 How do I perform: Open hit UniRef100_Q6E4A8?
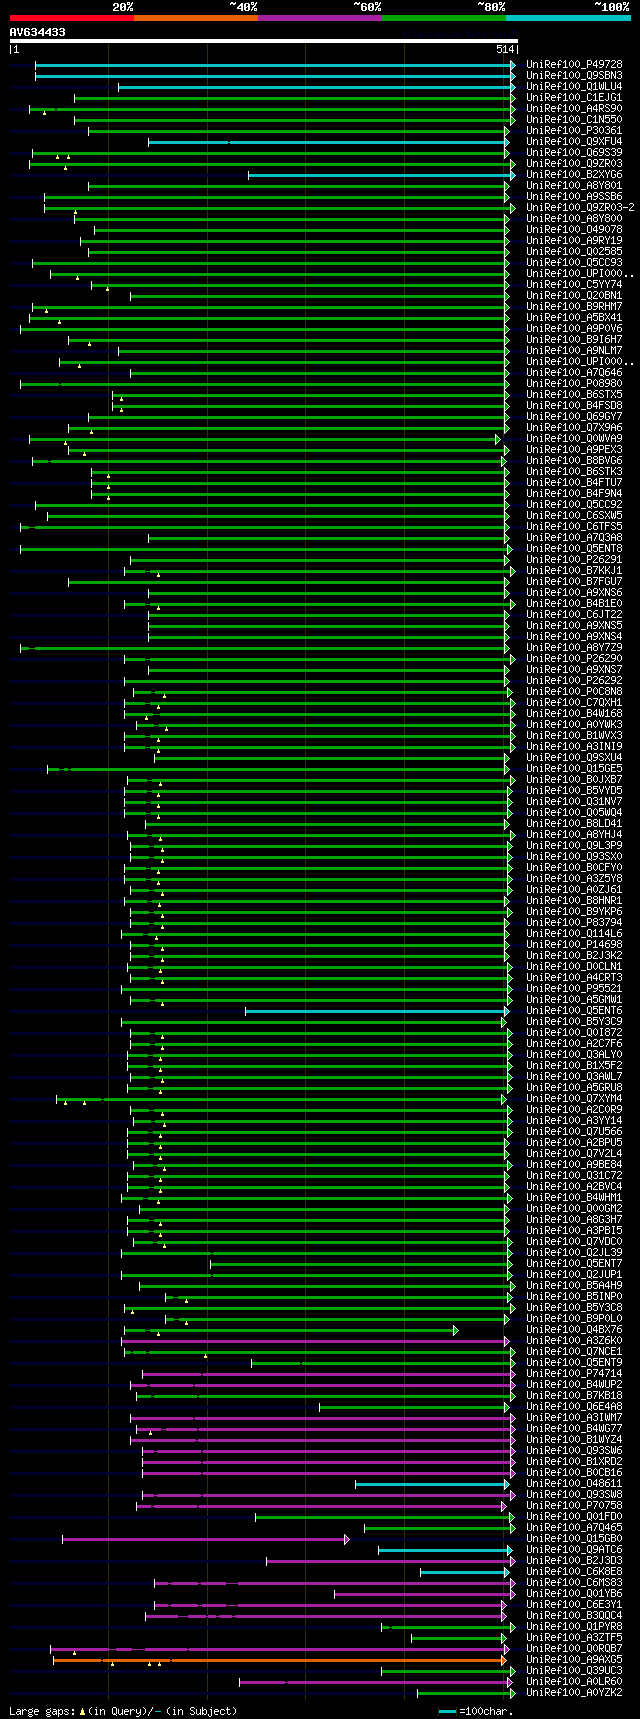pyautogui.click(x=574, y=1406)
